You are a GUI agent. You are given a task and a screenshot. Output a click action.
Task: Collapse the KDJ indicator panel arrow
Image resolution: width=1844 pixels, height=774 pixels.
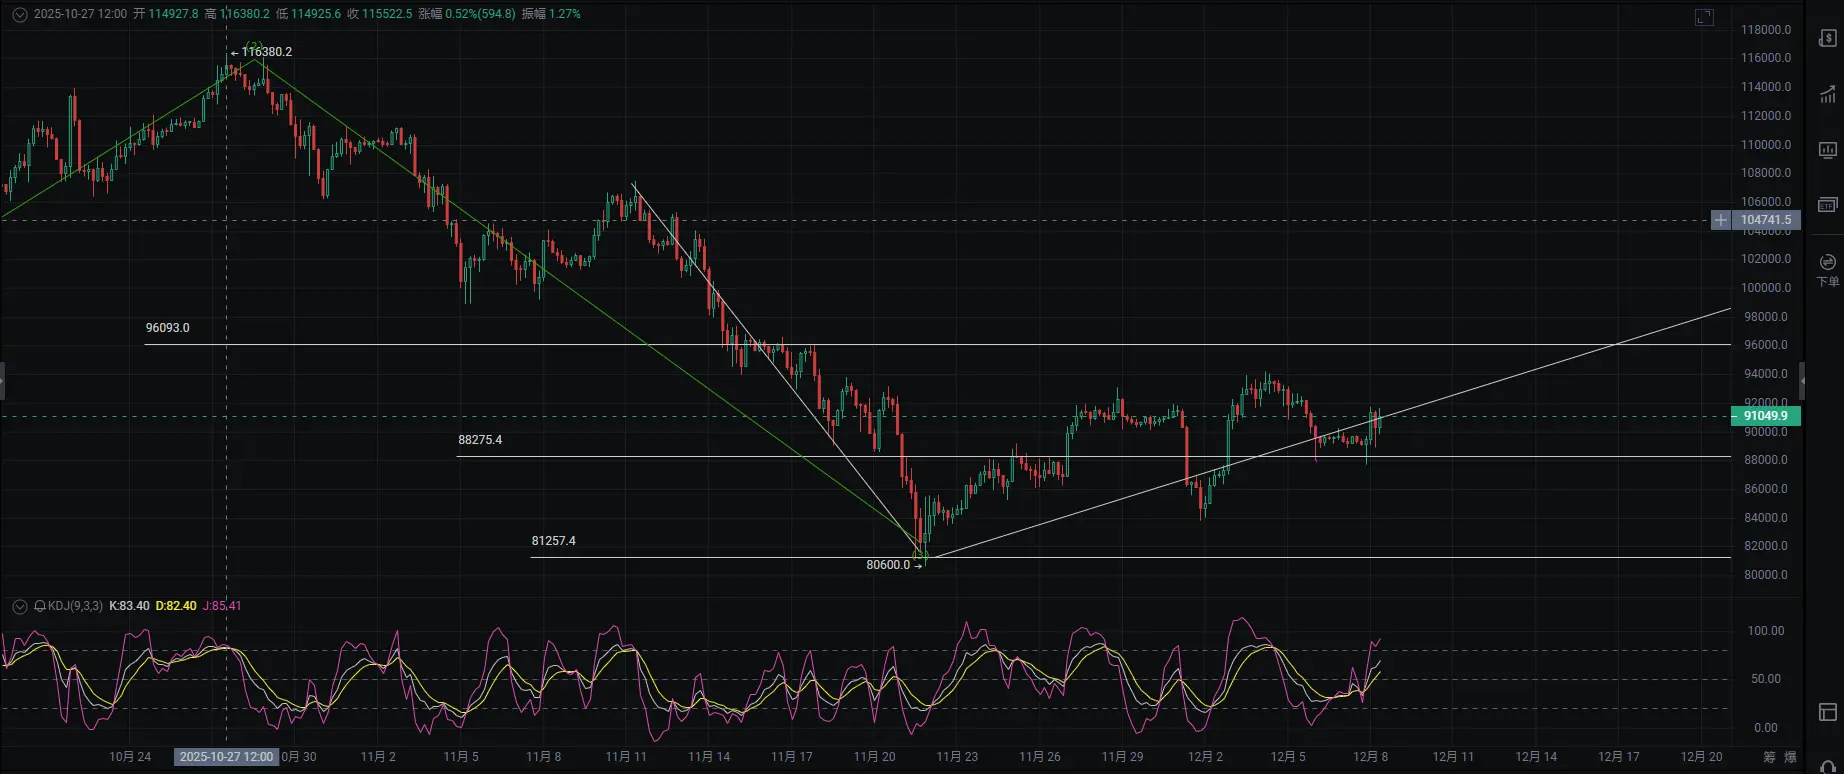[20, 606]
